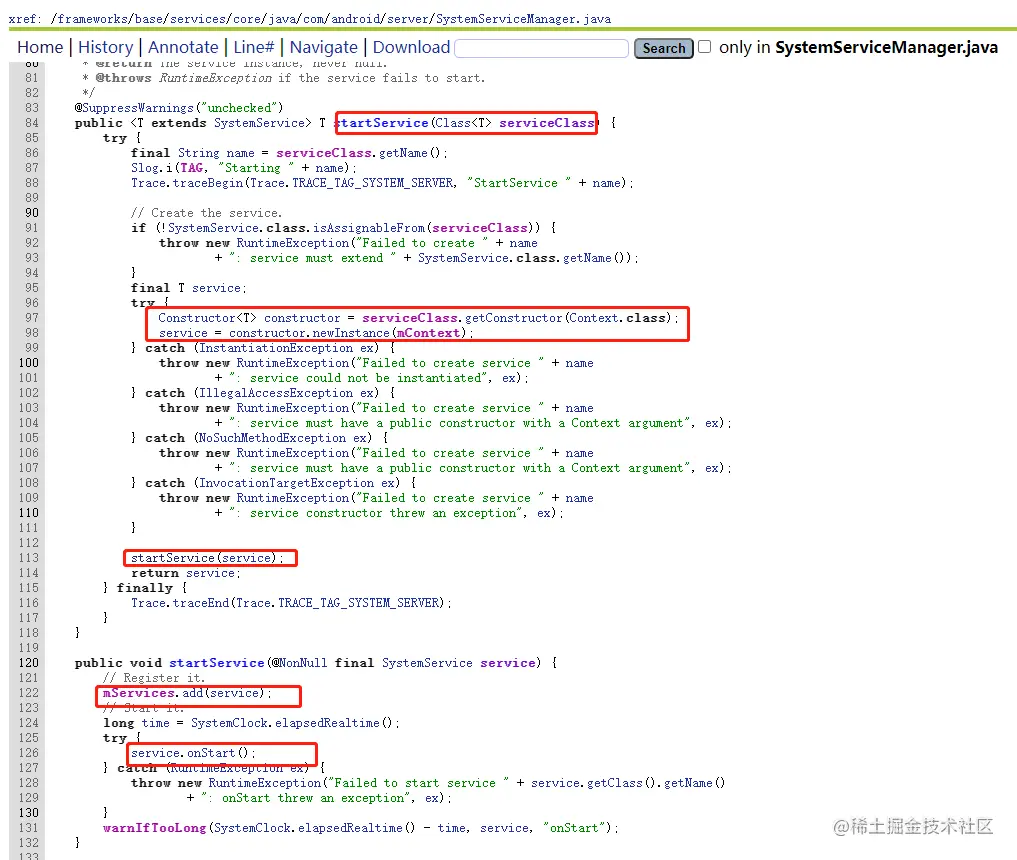Viewport: 1017px width, 860px height.
Task: Jump to line number 97
Action: pyautogui.click(x=32, y=318)
